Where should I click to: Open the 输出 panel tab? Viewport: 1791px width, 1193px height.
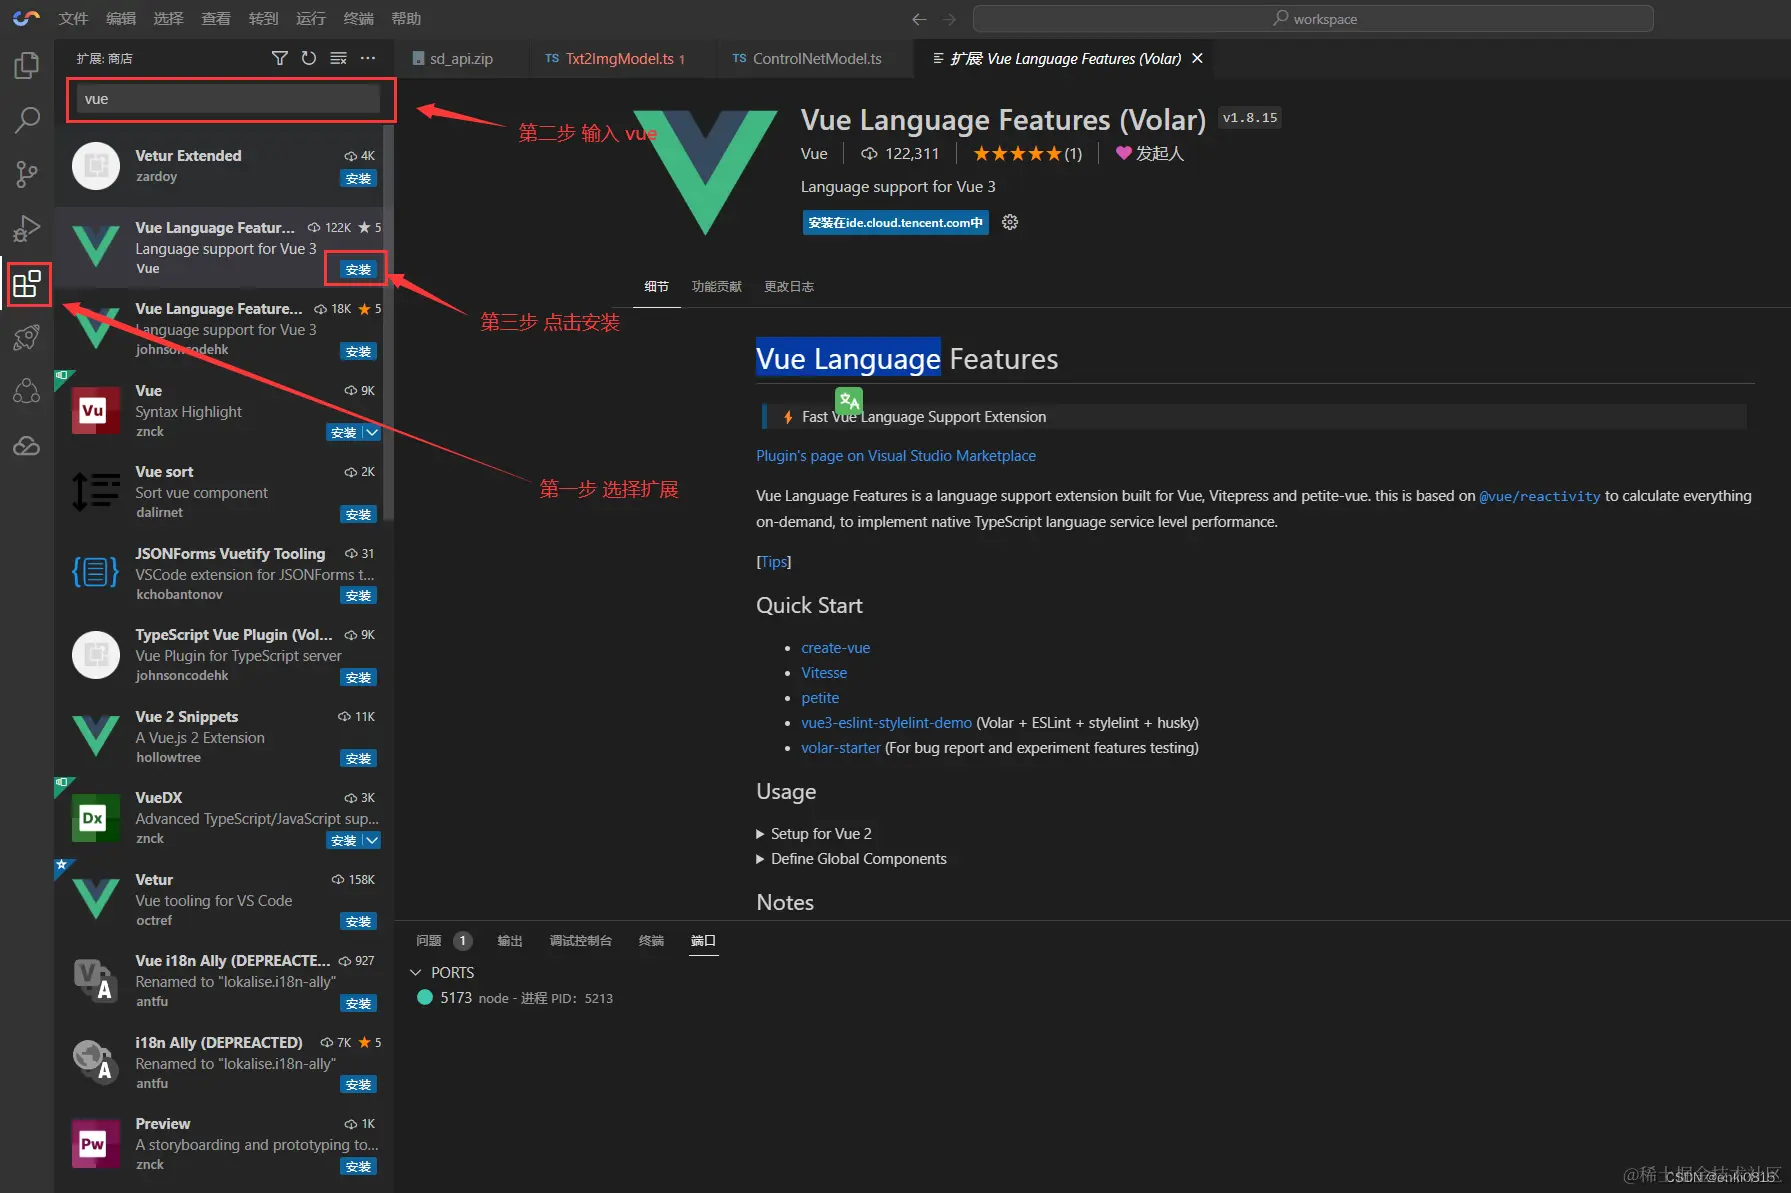pyautogui.click(x=510, y=940)
